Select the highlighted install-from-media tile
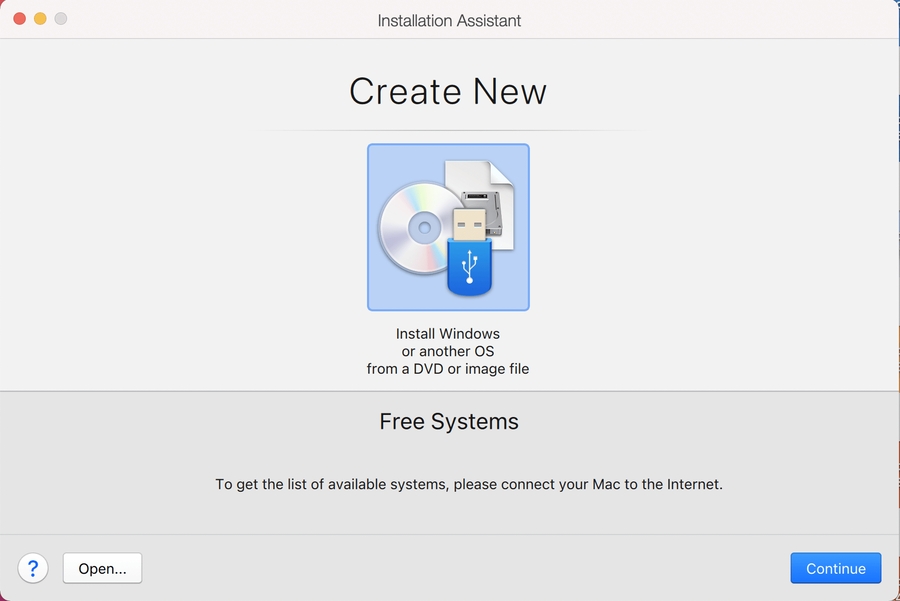Viewport: 900px width, 601px height. click(x=448, y=227)
